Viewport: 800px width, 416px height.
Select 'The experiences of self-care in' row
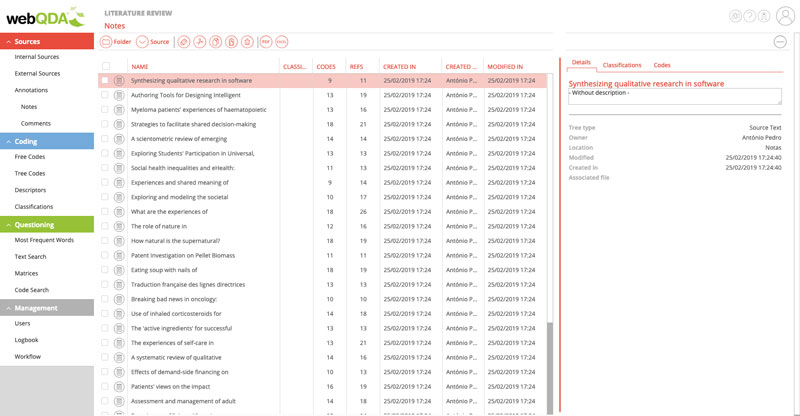tap(322, 343)
